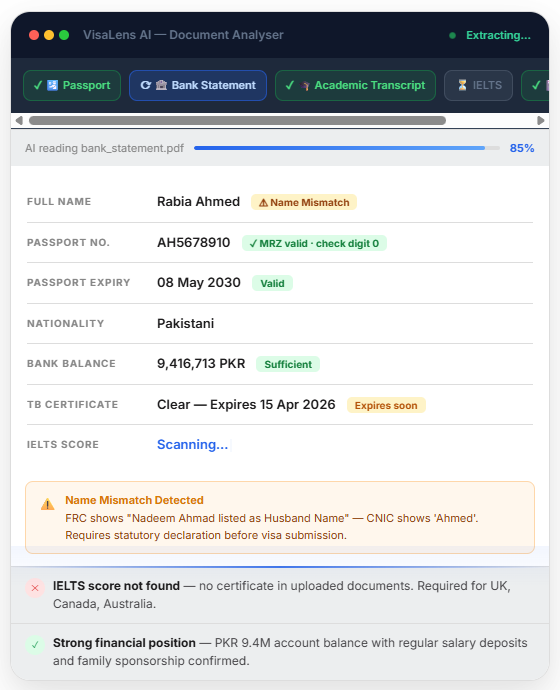Click the hourglass icon in the IELTS tab
The image size is (560, 690).
[462, 85]
